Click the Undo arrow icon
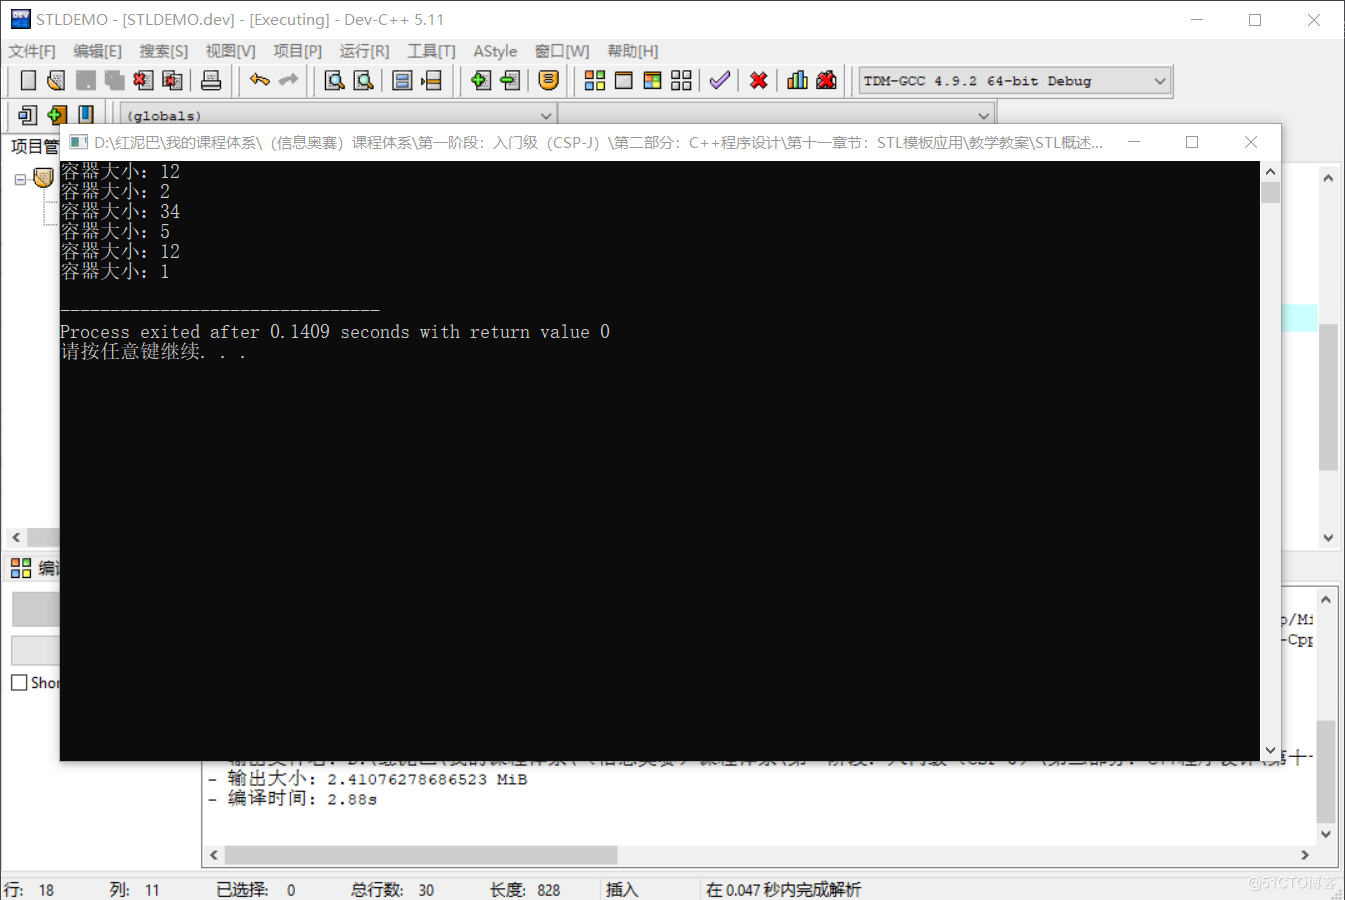 click(x=260, y=80)
